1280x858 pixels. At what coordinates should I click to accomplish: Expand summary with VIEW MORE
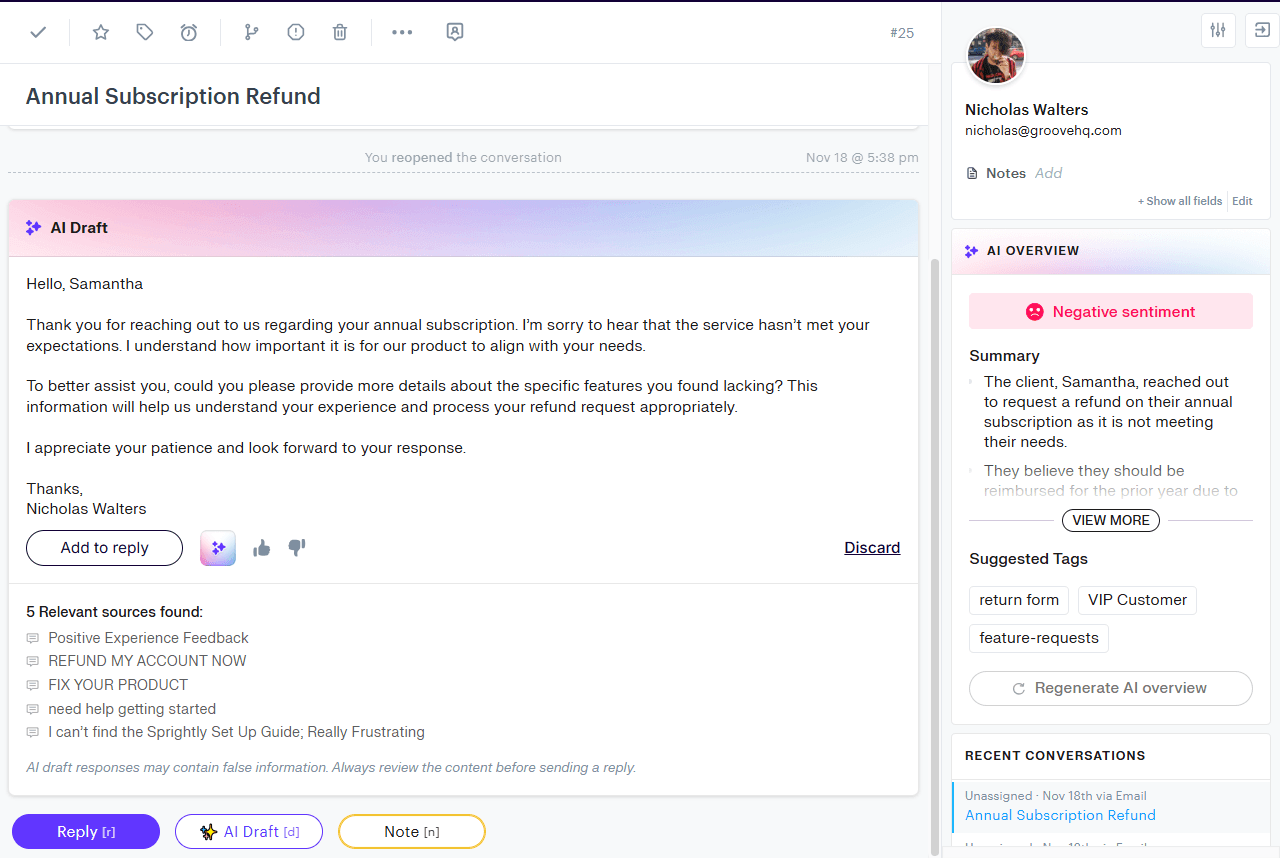coord(1110,520)
